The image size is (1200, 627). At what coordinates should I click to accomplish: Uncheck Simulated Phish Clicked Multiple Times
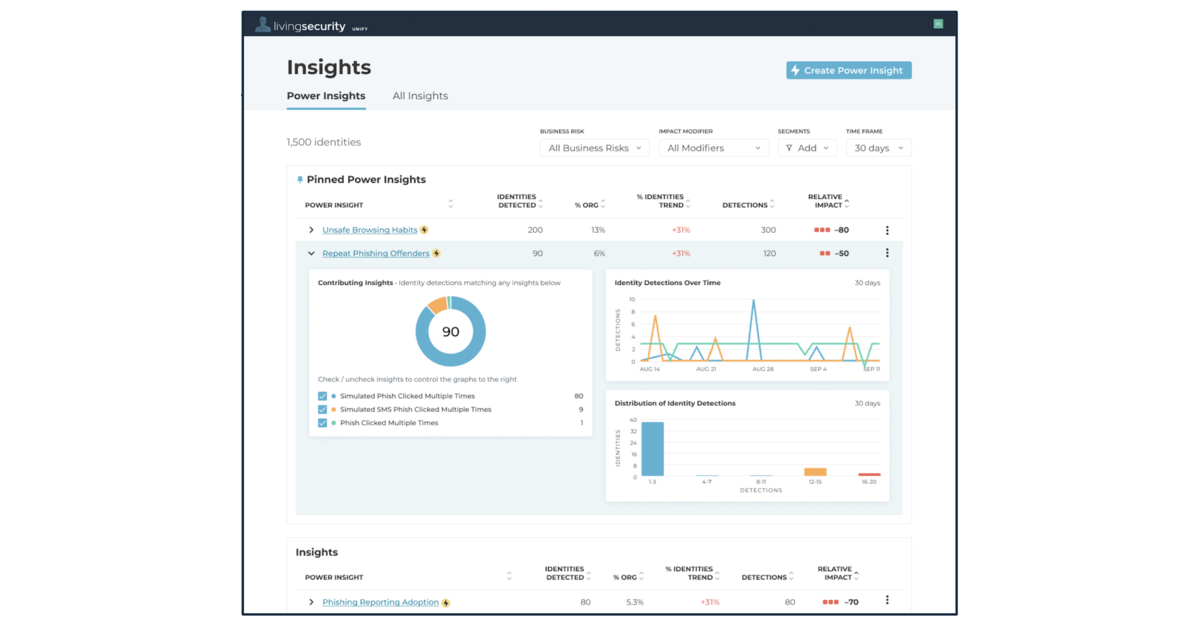pos(323,395)
